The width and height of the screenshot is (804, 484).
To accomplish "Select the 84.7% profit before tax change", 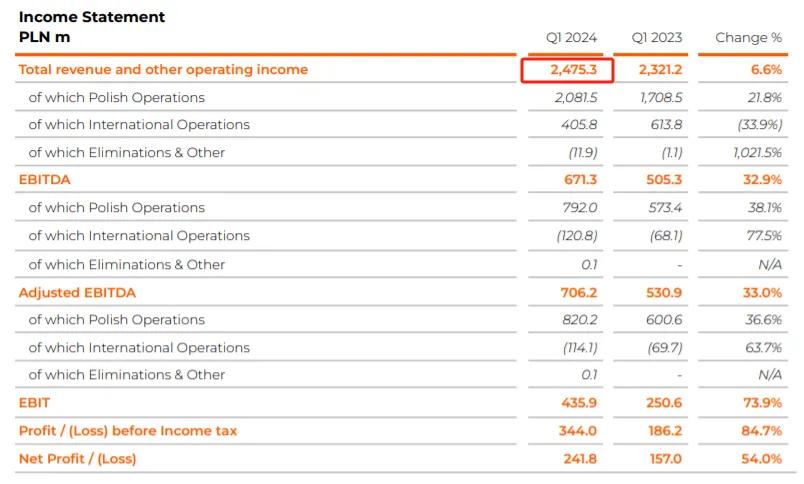I will [x=761, y=431].
